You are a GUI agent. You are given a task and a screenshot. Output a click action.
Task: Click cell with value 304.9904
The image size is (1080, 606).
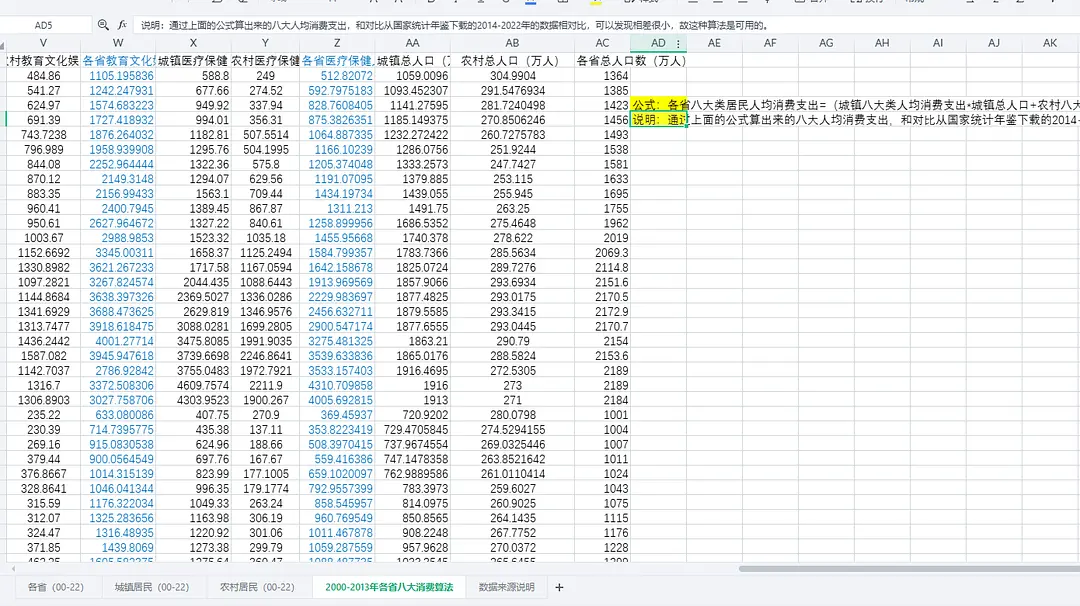[x=512, y=76]
